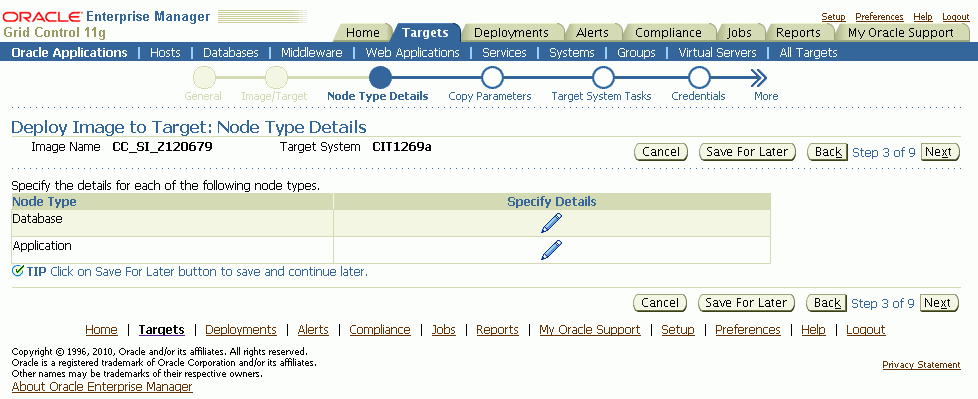Select the Credentials step circle
Screen dimensions: 978x399
pyautogui.click(x=699, y=78)
